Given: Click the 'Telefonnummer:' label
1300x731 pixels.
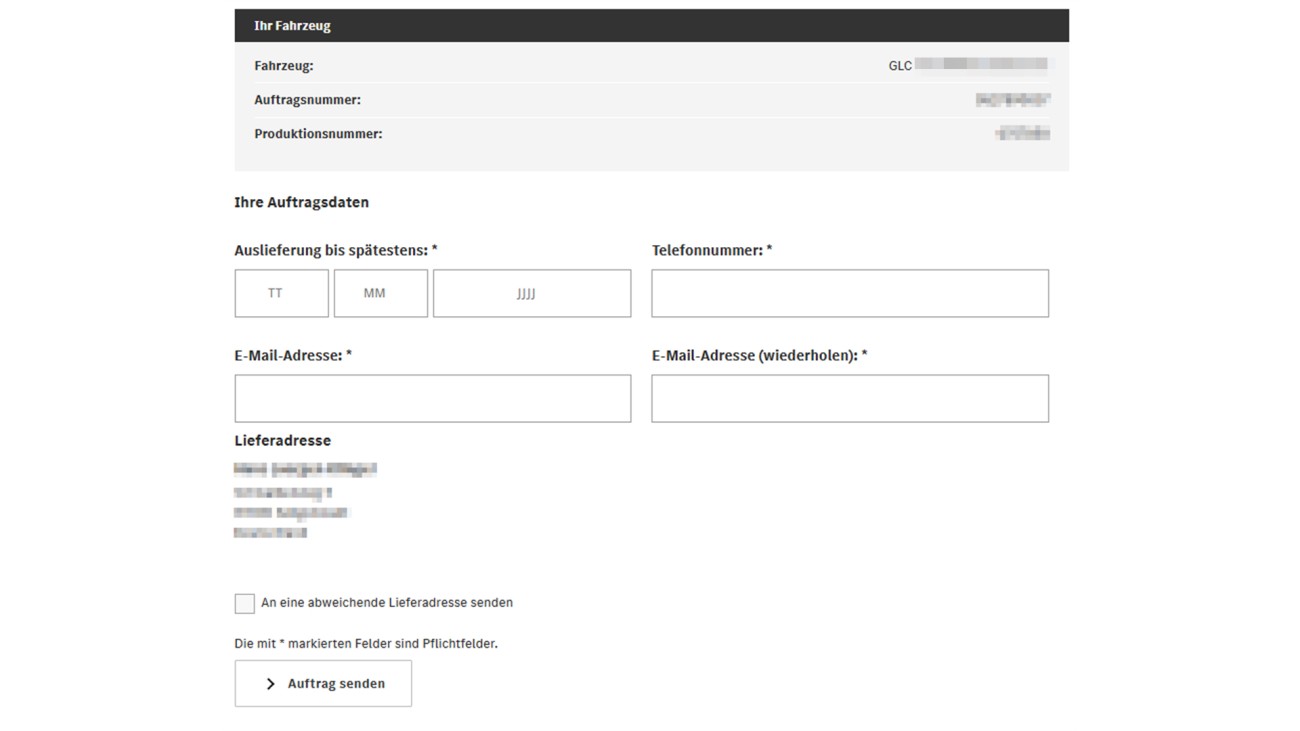Looking at the screenshot, I should click(x=712, y=251).
